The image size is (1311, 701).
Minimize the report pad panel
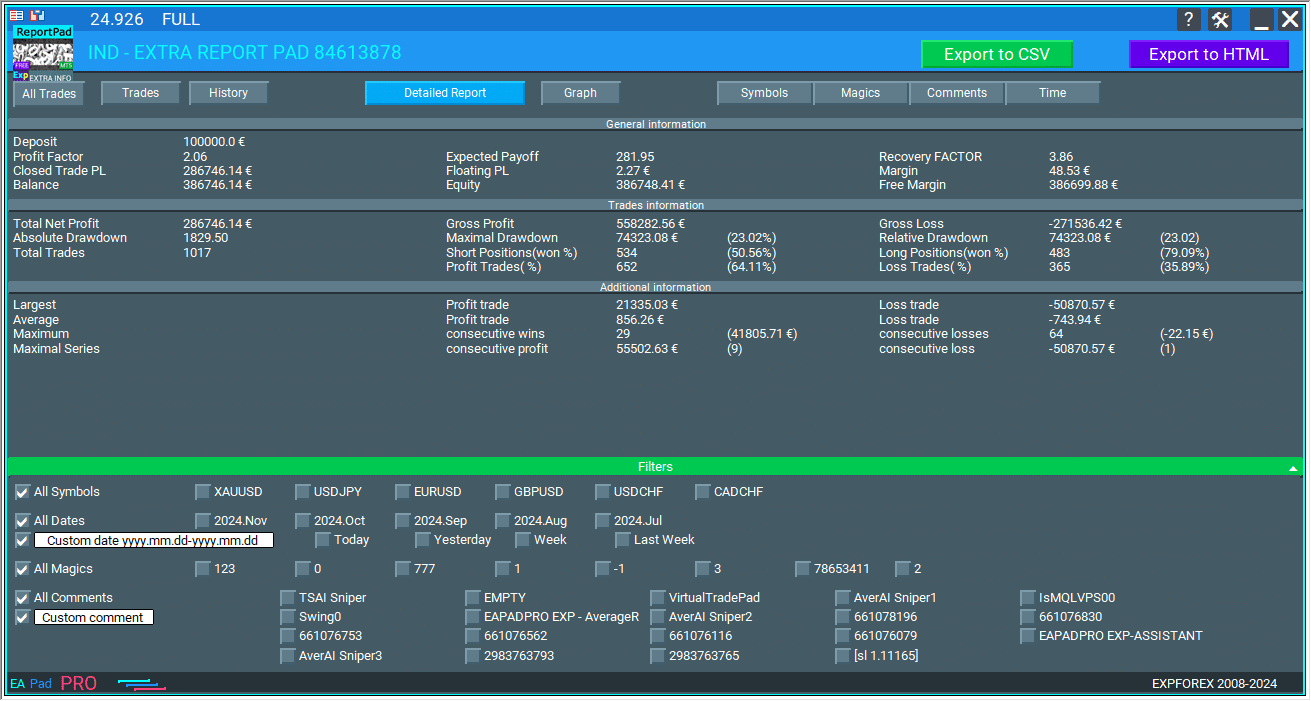pos(1262,20)
